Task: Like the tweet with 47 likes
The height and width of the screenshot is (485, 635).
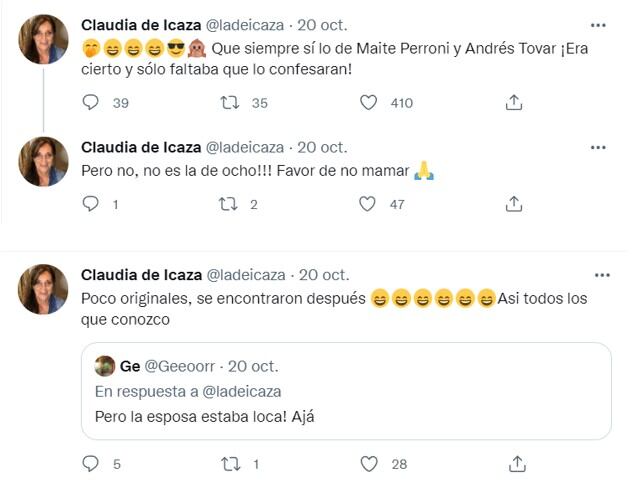Action: click(x=368, y=204)
